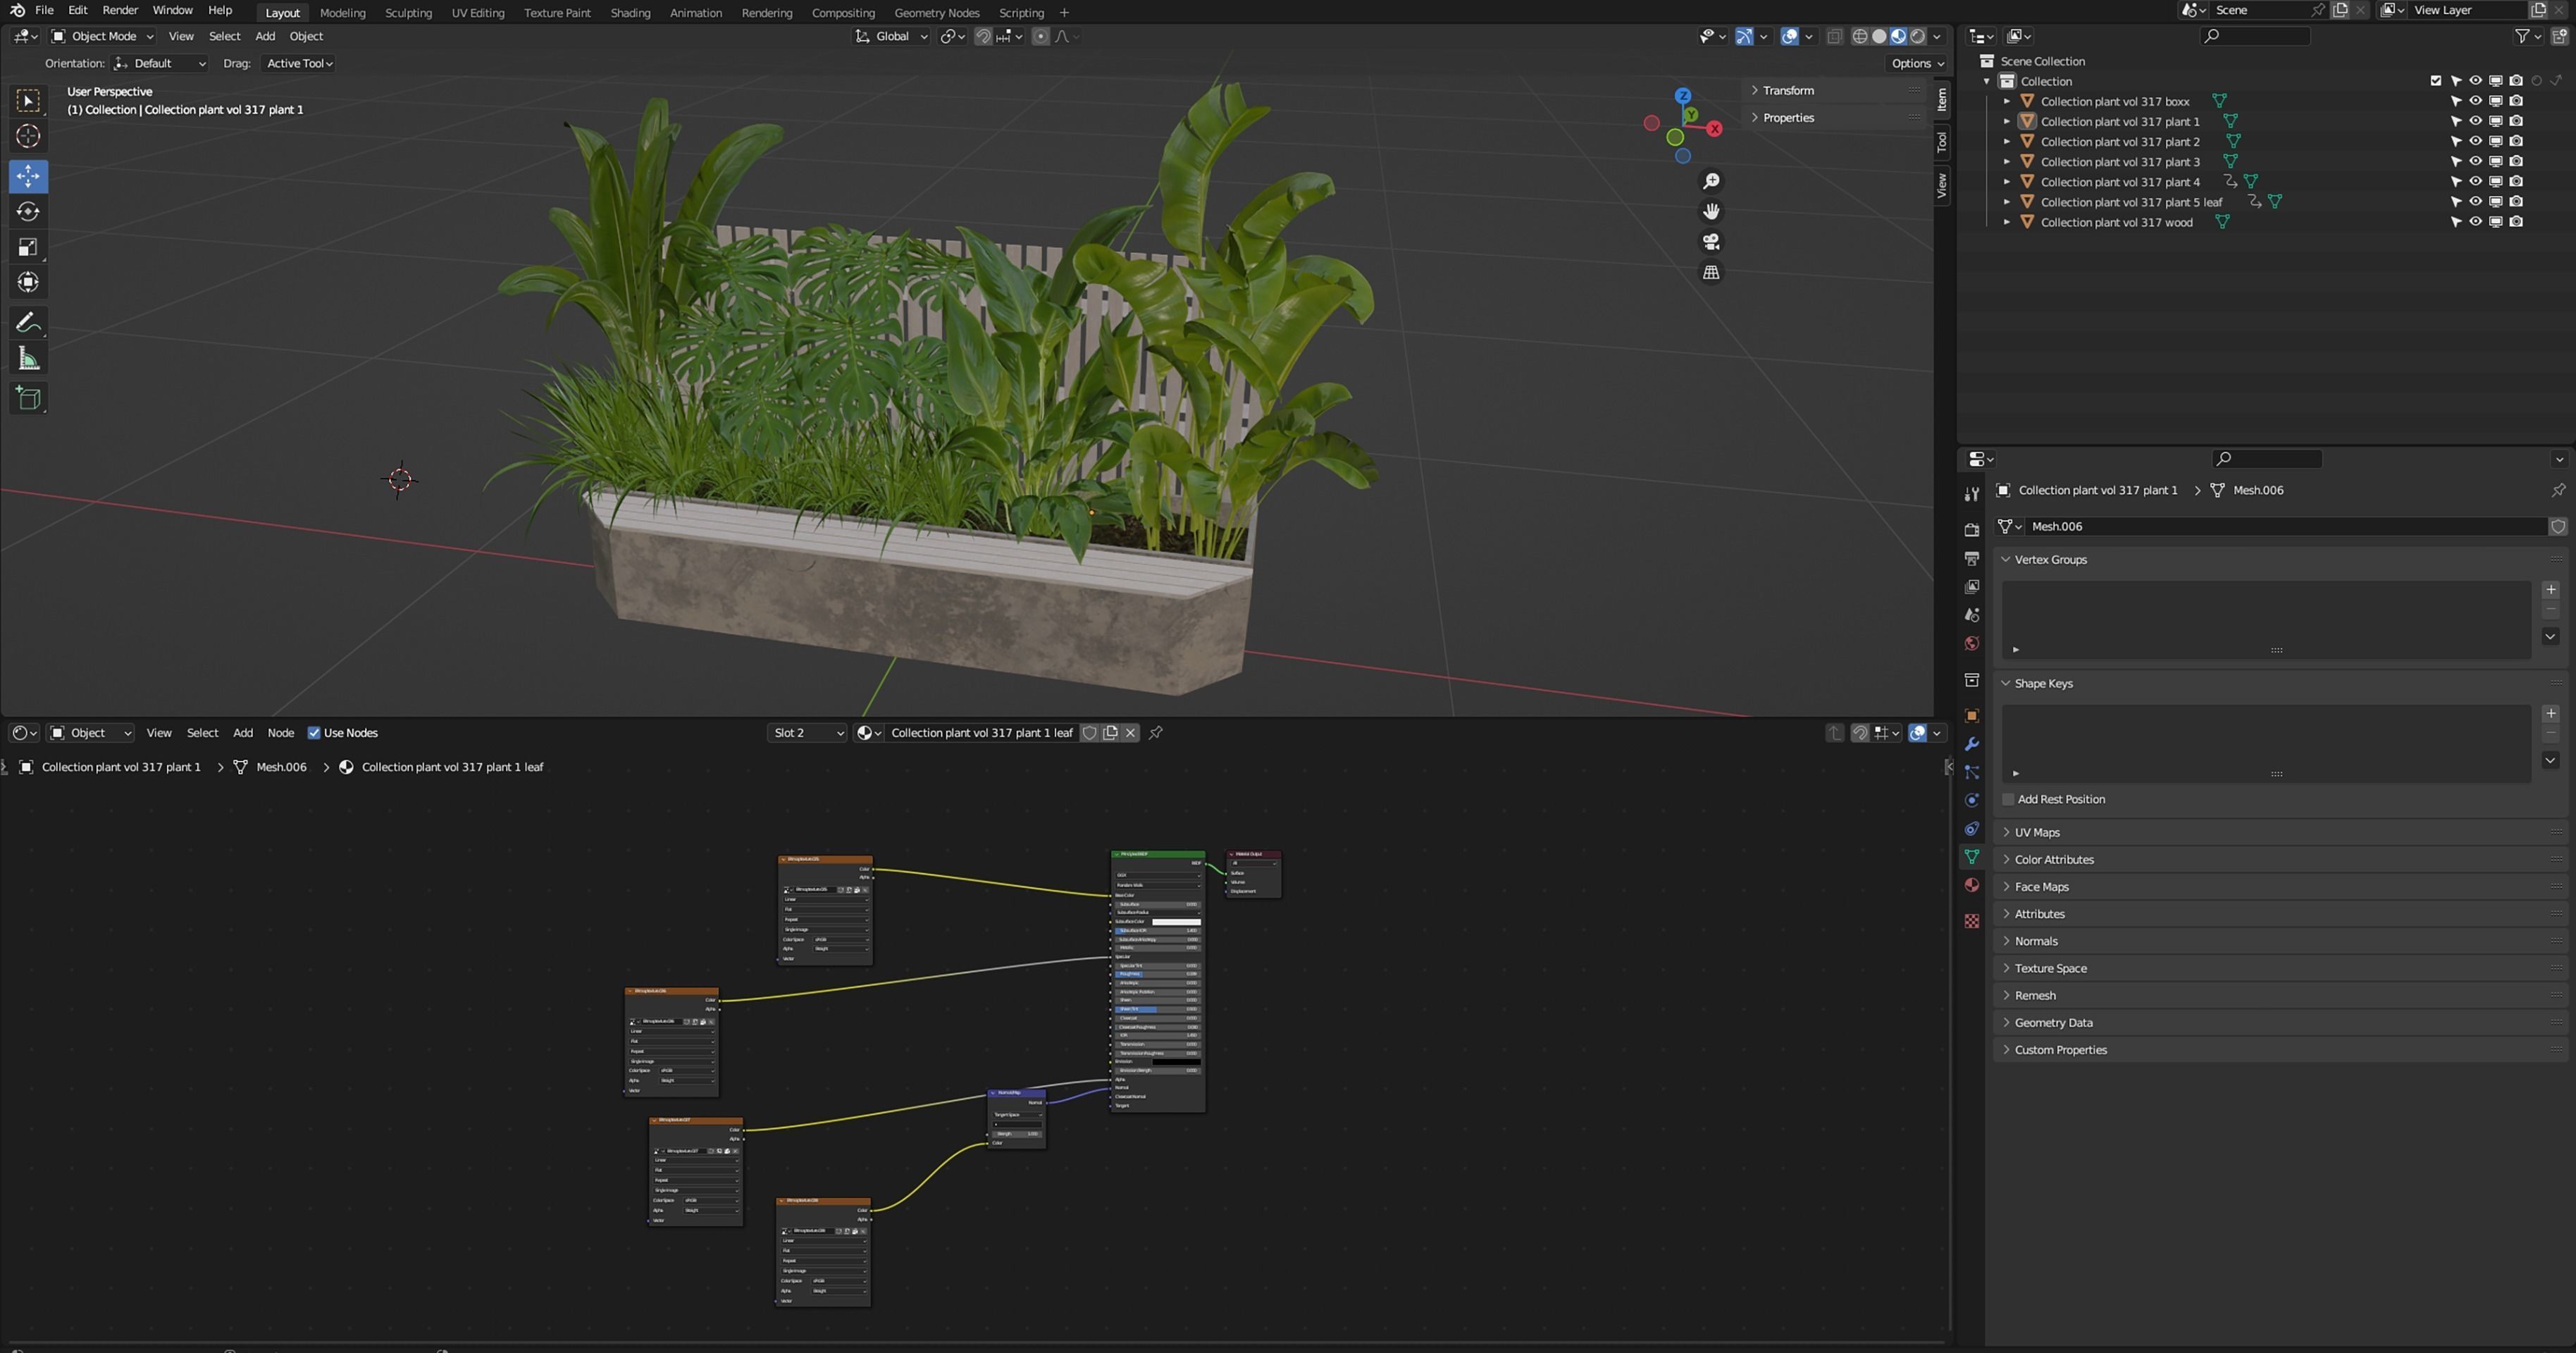The height and width of the screenshot is (1353, 2576).
Task: Open the Texture properties checker tab
Action: point(1971,921)
